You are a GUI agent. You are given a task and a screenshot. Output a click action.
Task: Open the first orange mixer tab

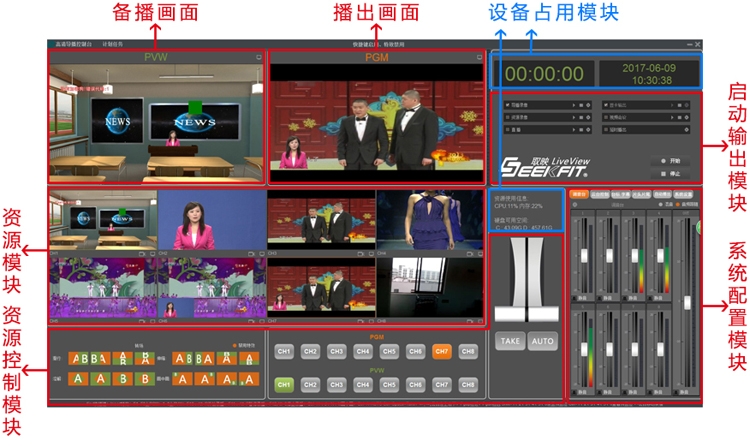click(x=578, y=194)
